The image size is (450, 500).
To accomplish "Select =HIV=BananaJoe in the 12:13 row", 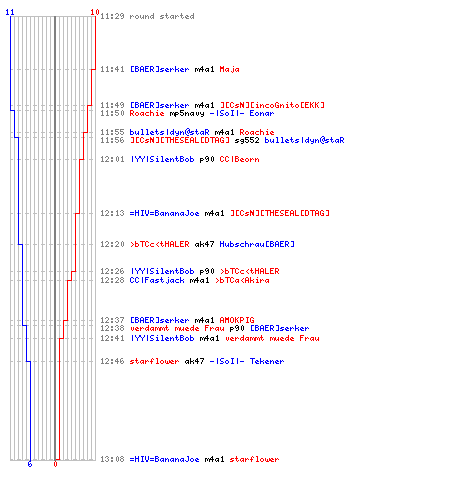I will tap(164, 213).
